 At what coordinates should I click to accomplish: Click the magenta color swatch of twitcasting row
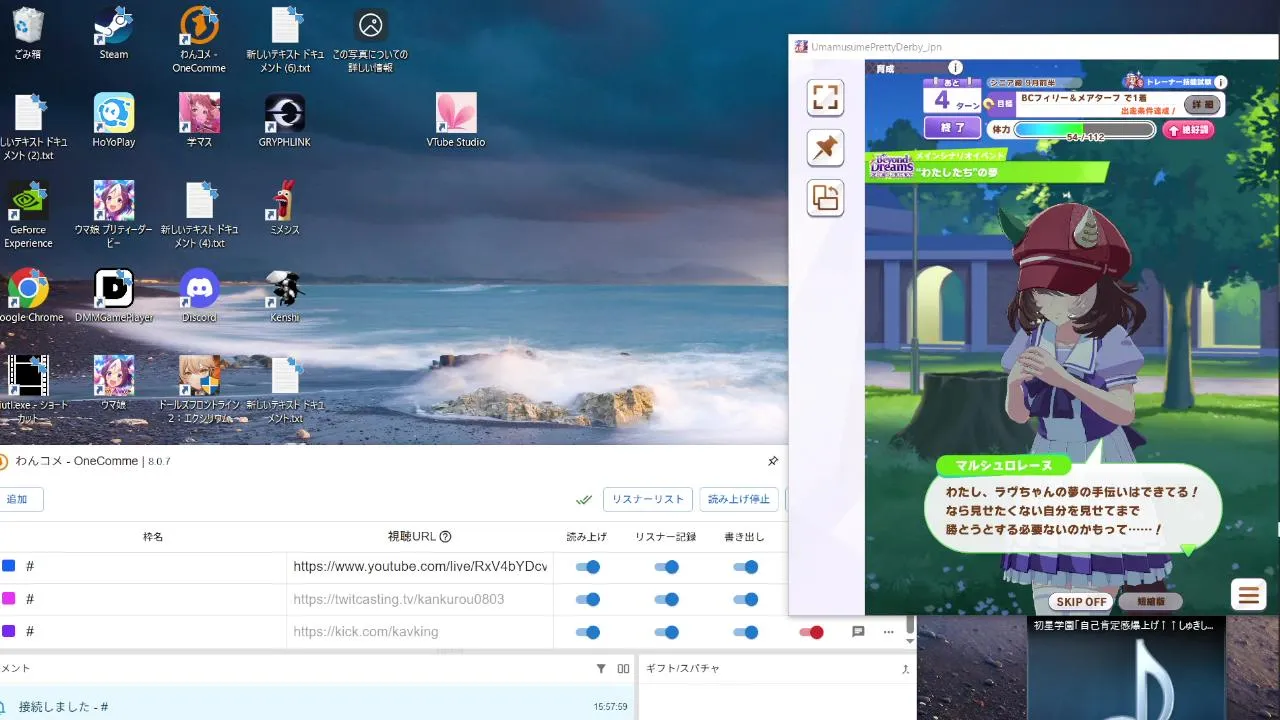point(9,599)
